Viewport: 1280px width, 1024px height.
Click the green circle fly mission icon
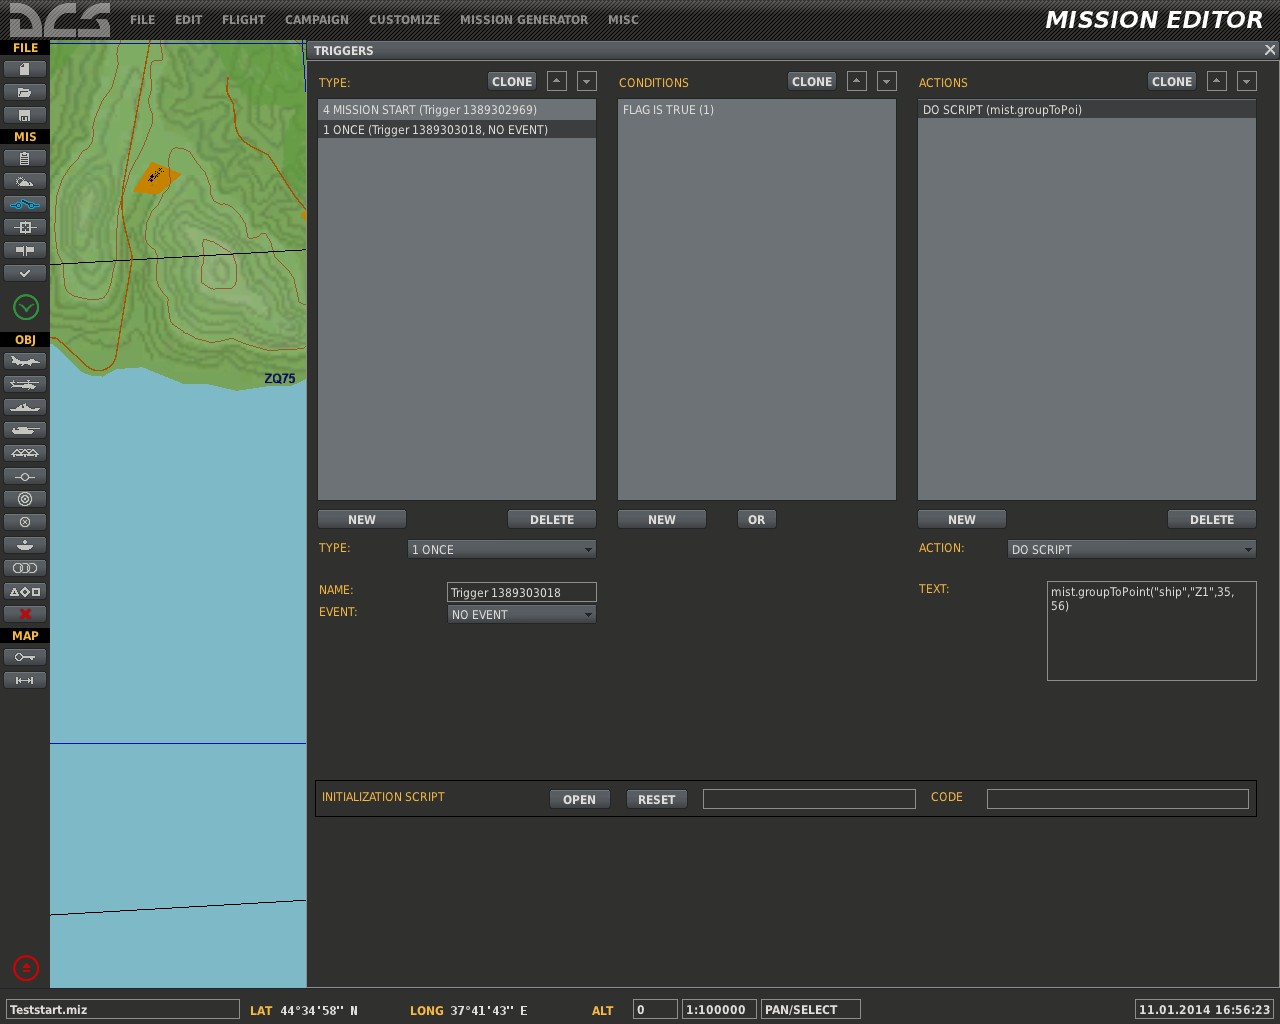[26, 307]
